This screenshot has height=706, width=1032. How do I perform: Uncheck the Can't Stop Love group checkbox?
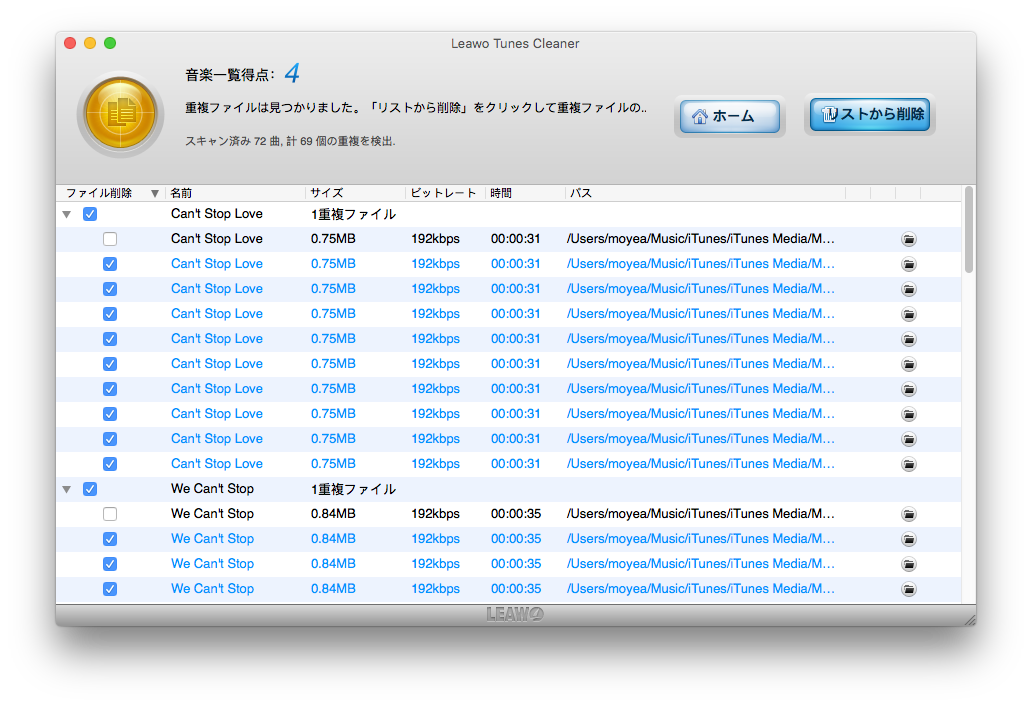point(90,214)
